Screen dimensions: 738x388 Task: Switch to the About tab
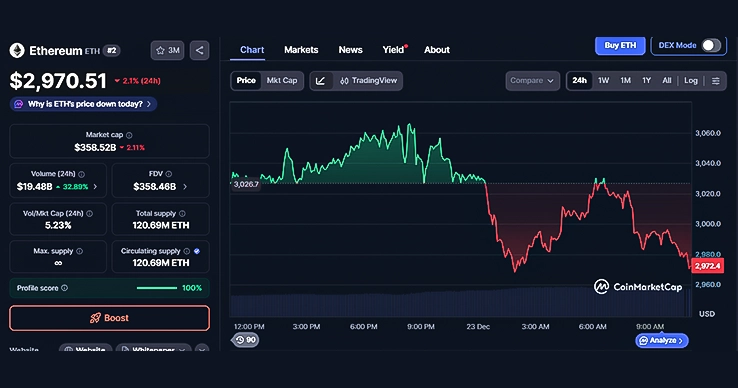pyautogui.click(x=437, y=50)
